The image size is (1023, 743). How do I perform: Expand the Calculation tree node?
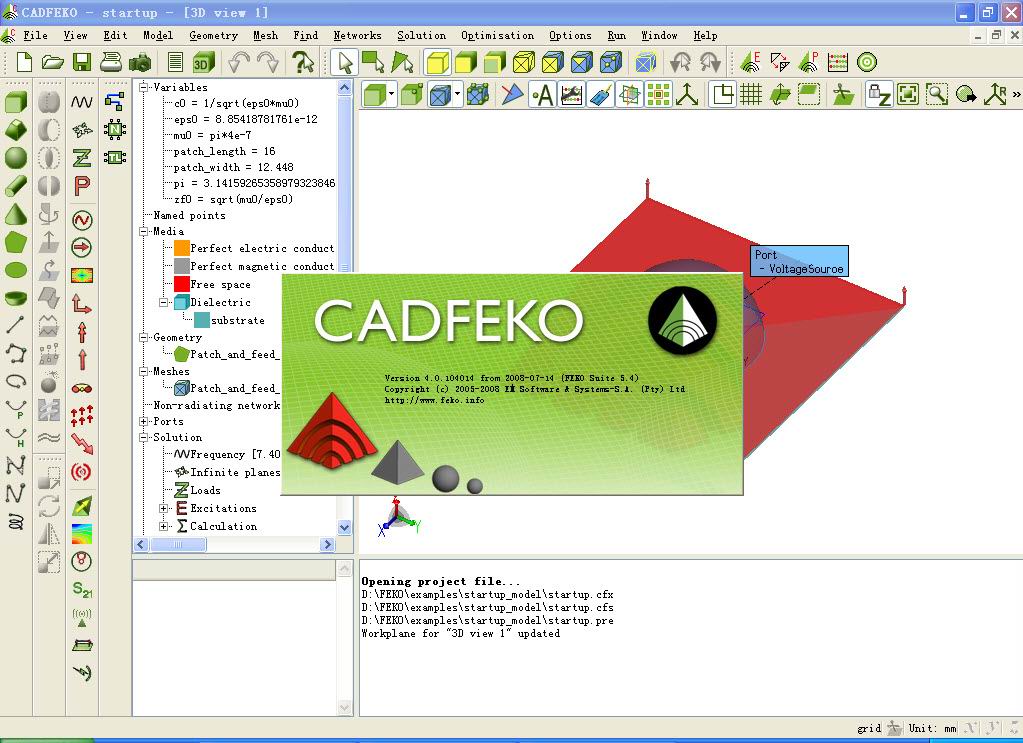164,526
